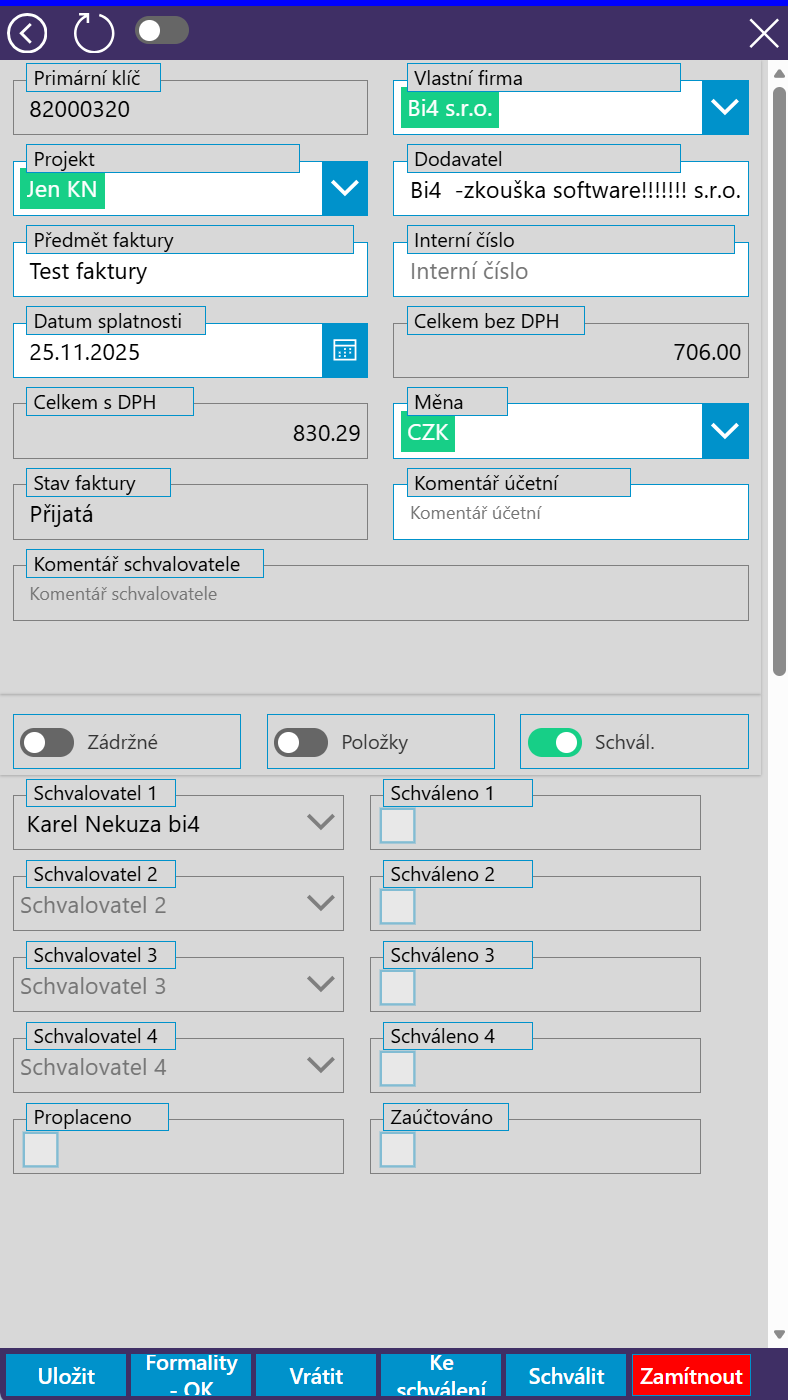
Task: Open Schvalovatel 2 dropdown list
Action: [320, 903]
